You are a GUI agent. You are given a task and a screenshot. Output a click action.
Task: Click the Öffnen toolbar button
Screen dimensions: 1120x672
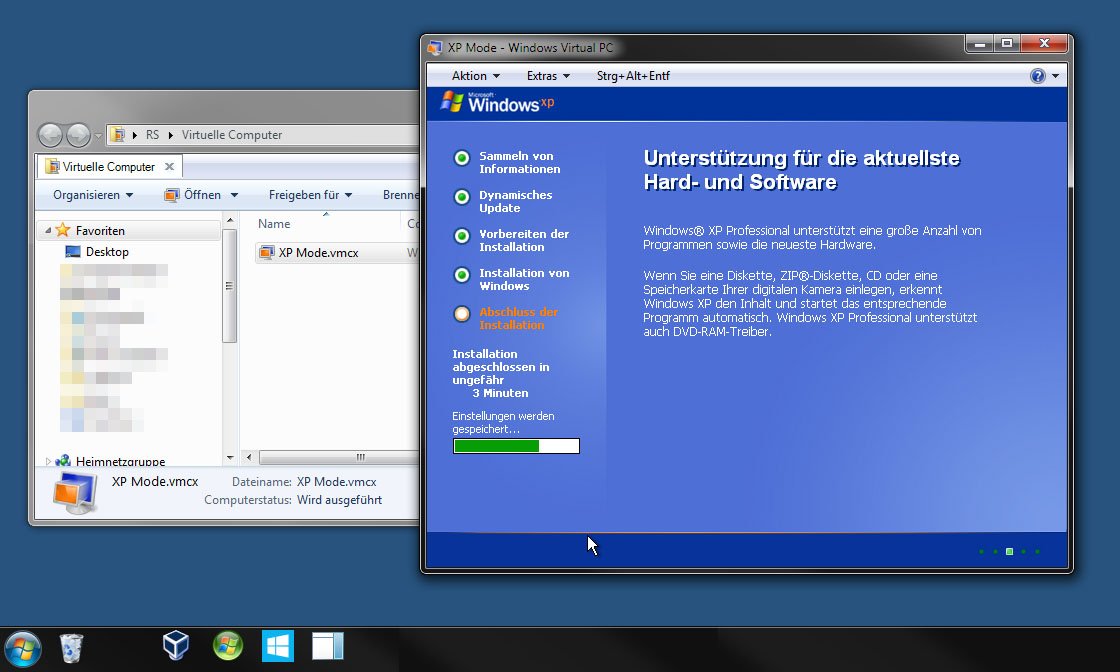coord(194,195)
